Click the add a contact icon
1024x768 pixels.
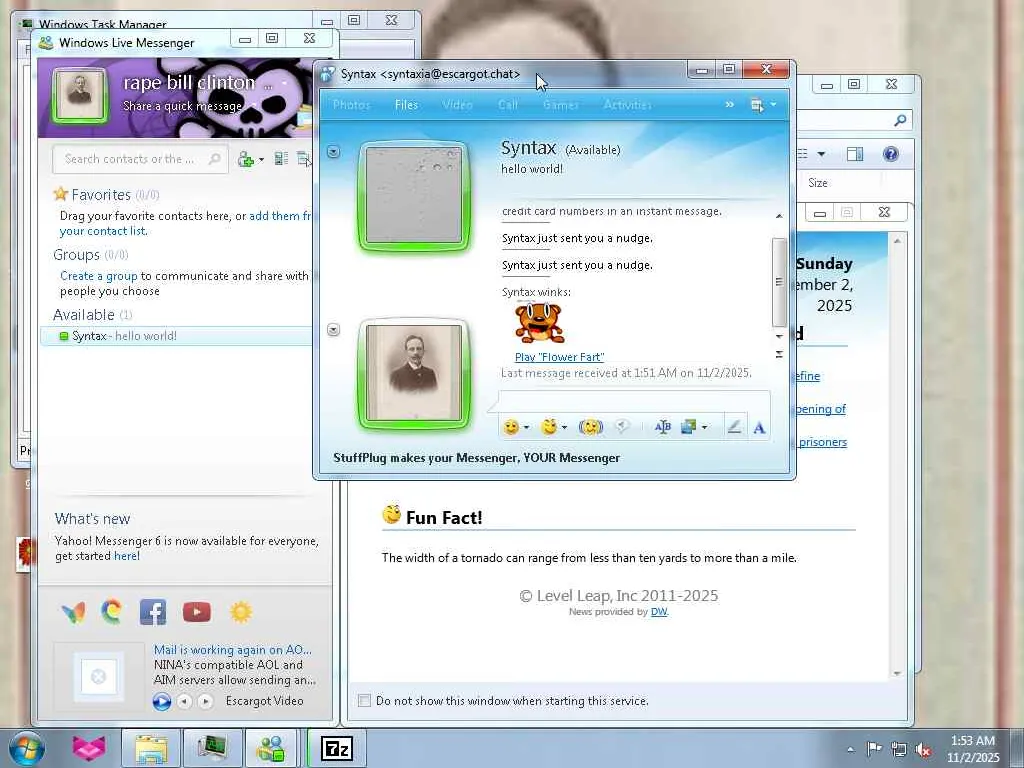tap(246, 159)
